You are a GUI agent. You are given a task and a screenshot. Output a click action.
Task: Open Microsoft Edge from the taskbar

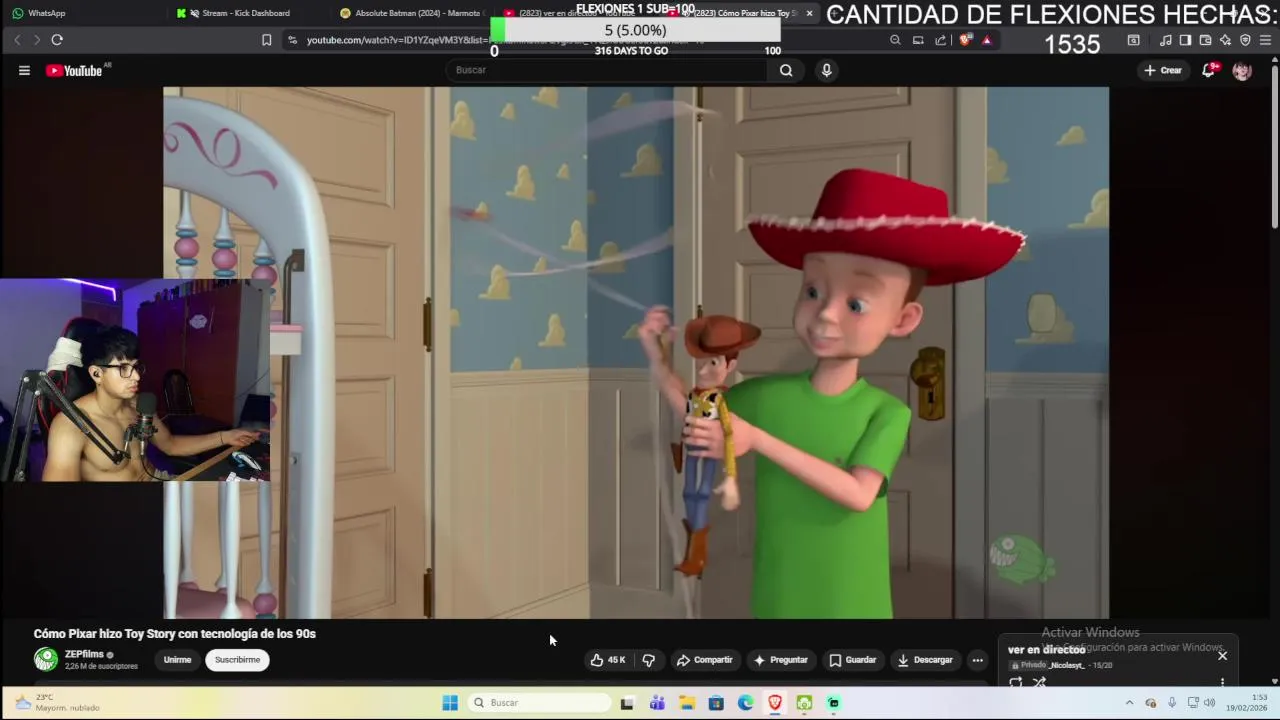point(746,703)
